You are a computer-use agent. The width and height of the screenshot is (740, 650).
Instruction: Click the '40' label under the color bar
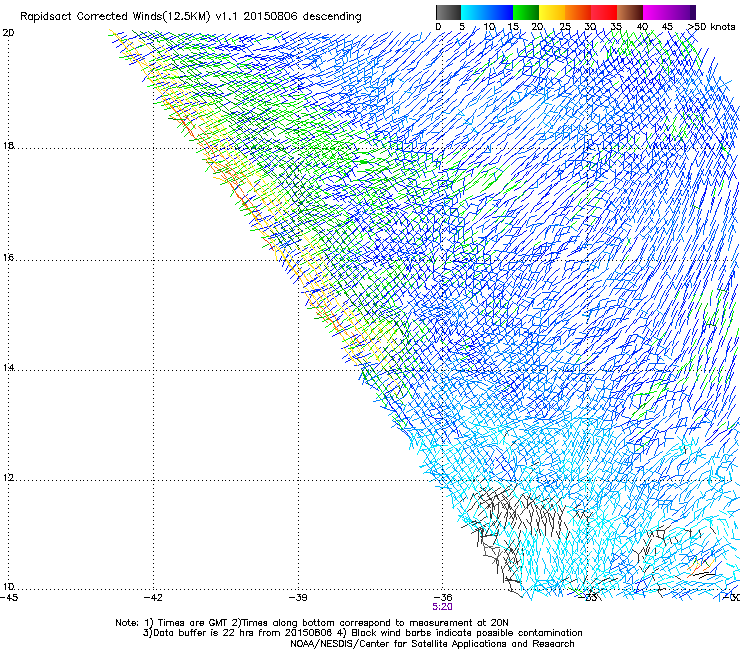(x=642, y=27)
